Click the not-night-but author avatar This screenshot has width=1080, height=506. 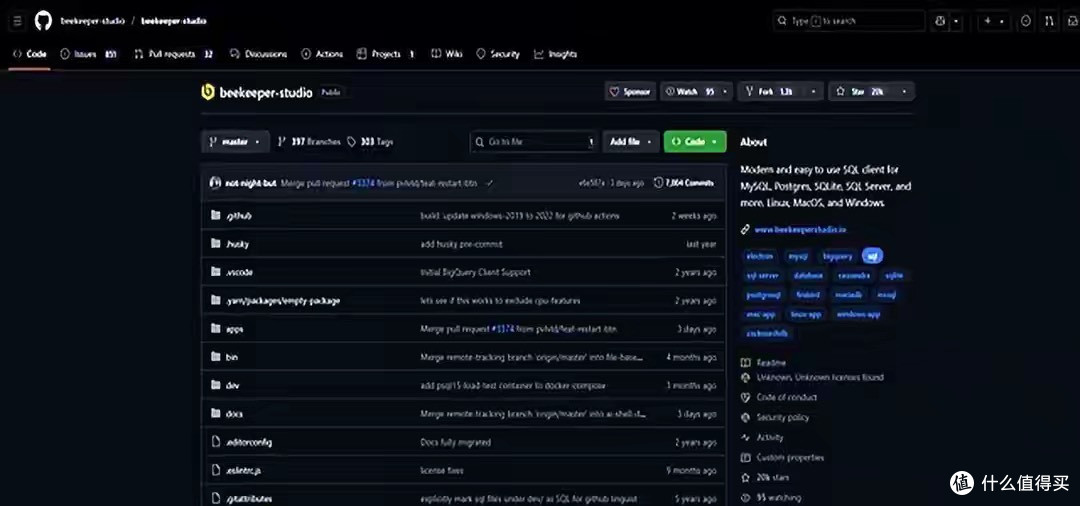[x=215, y=183]
